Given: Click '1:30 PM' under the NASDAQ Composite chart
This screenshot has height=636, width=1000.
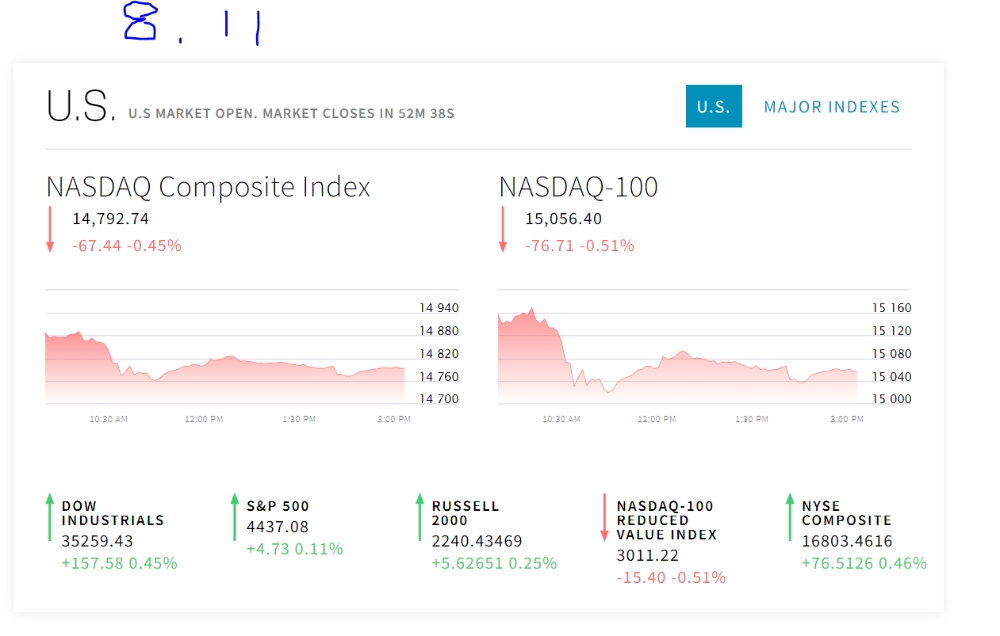Looking at the screenshot, I should 299,419.
